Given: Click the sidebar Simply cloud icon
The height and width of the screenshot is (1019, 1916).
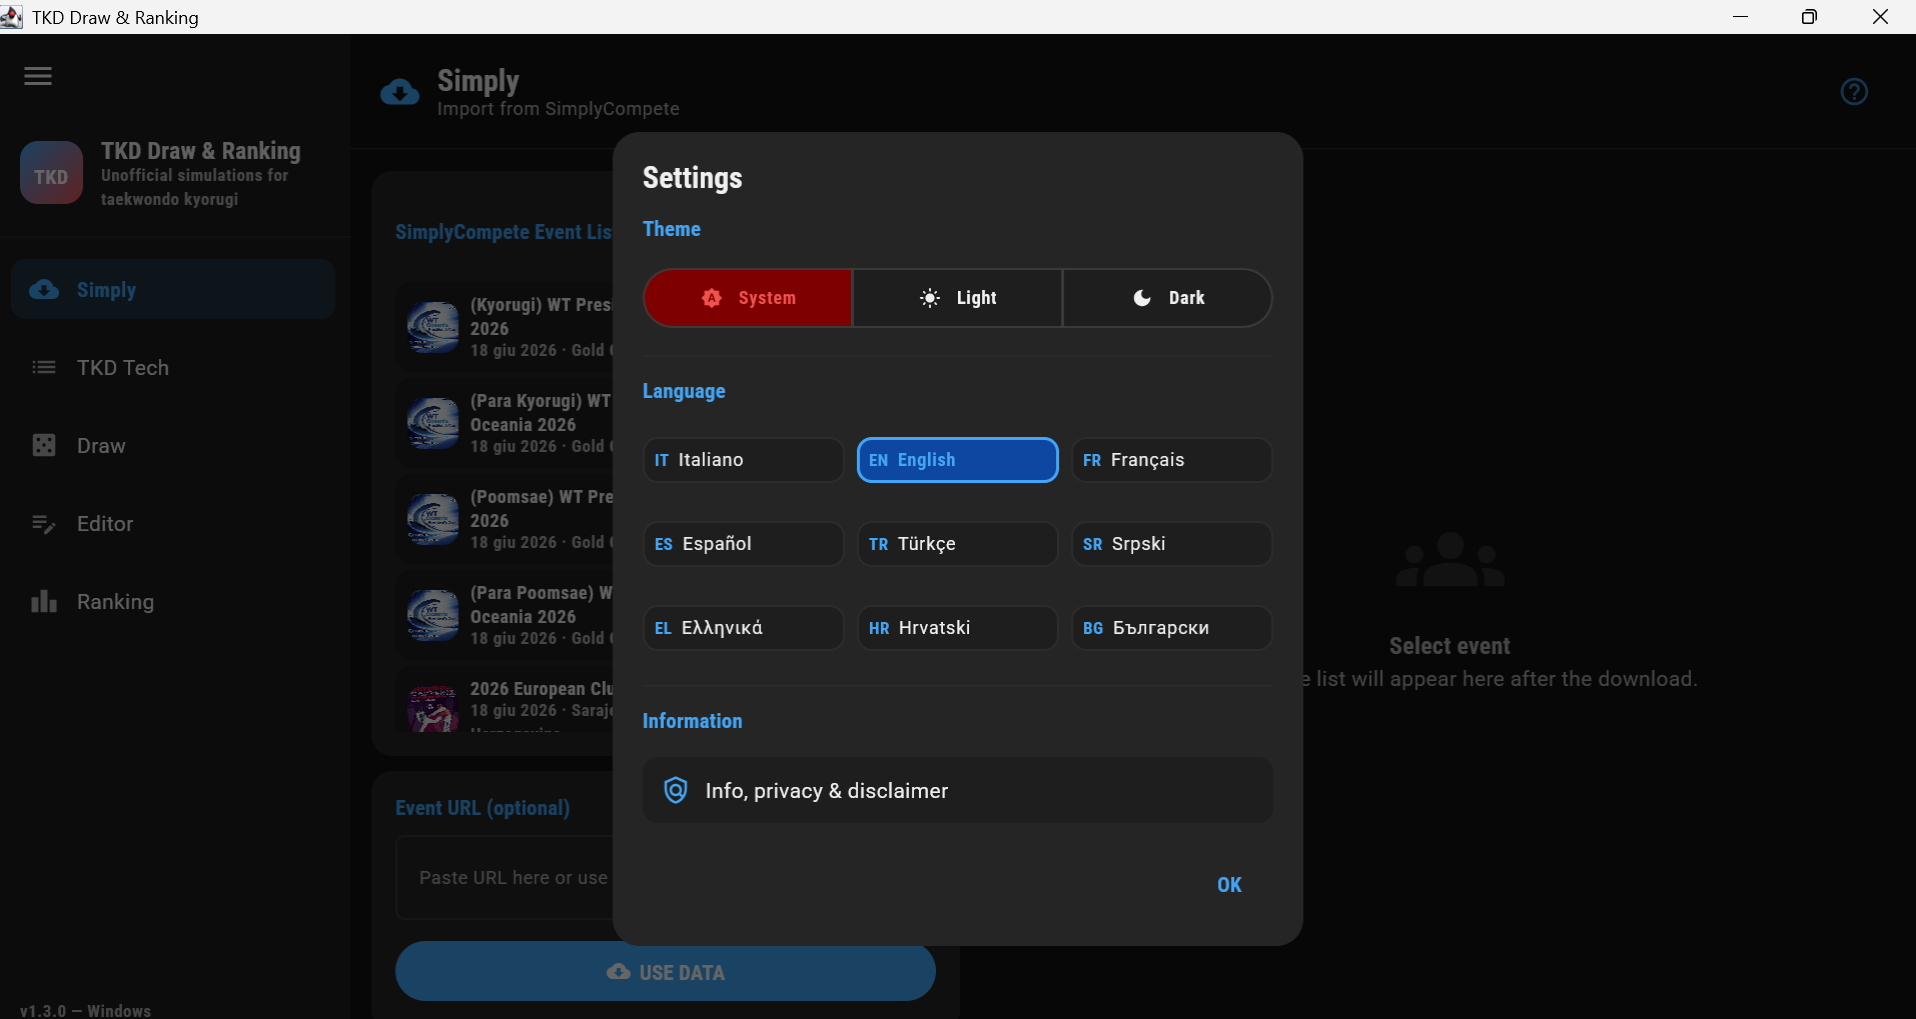Looking at the screenshot, I should 44,290.
